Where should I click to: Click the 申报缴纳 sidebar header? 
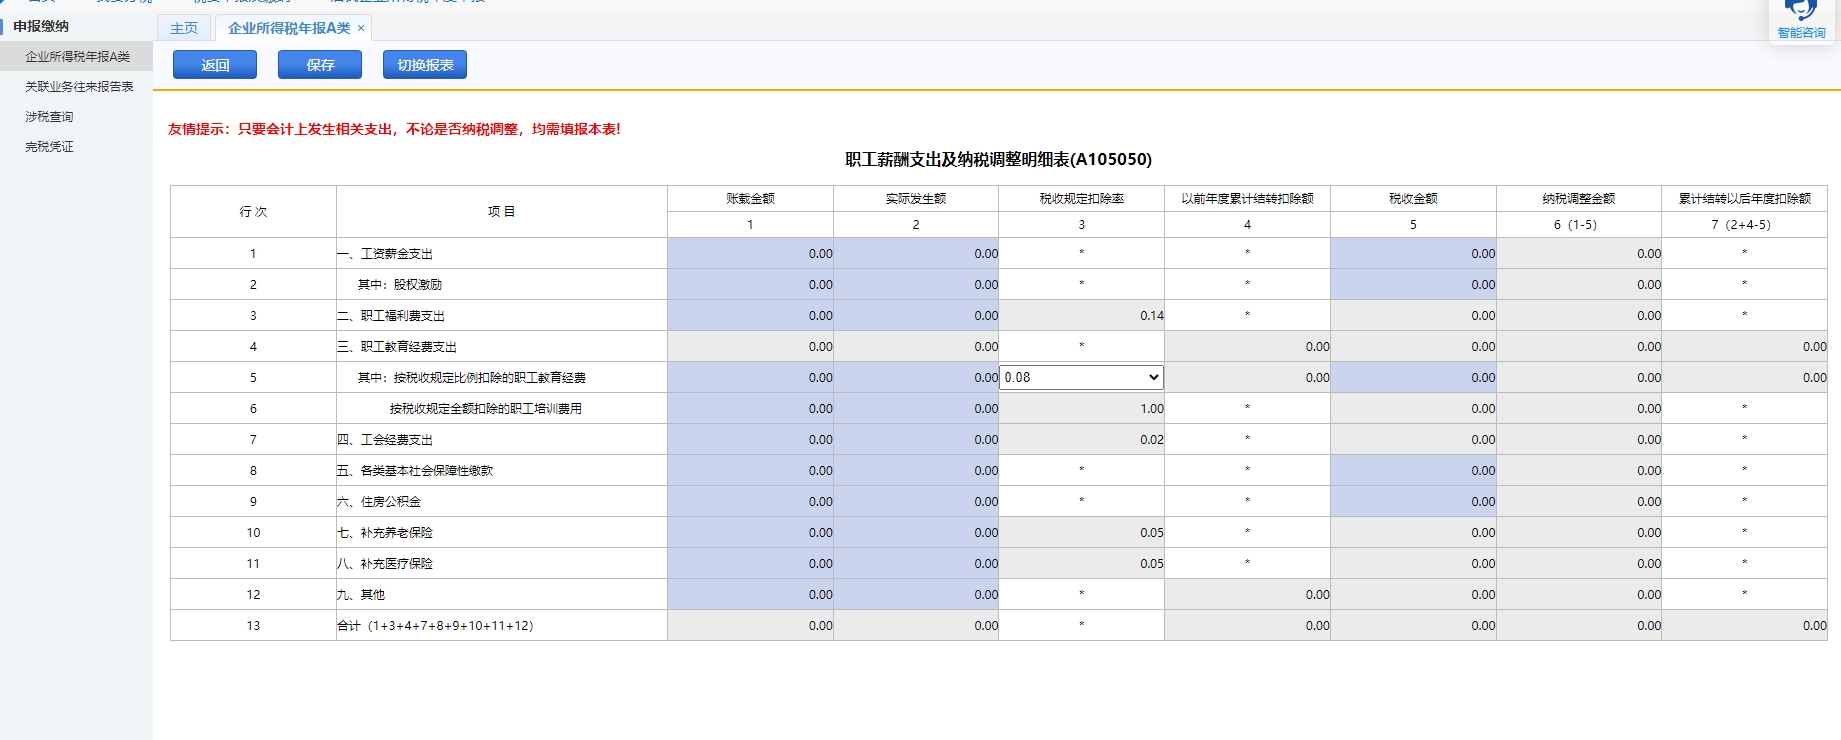(x=41, y=26)
